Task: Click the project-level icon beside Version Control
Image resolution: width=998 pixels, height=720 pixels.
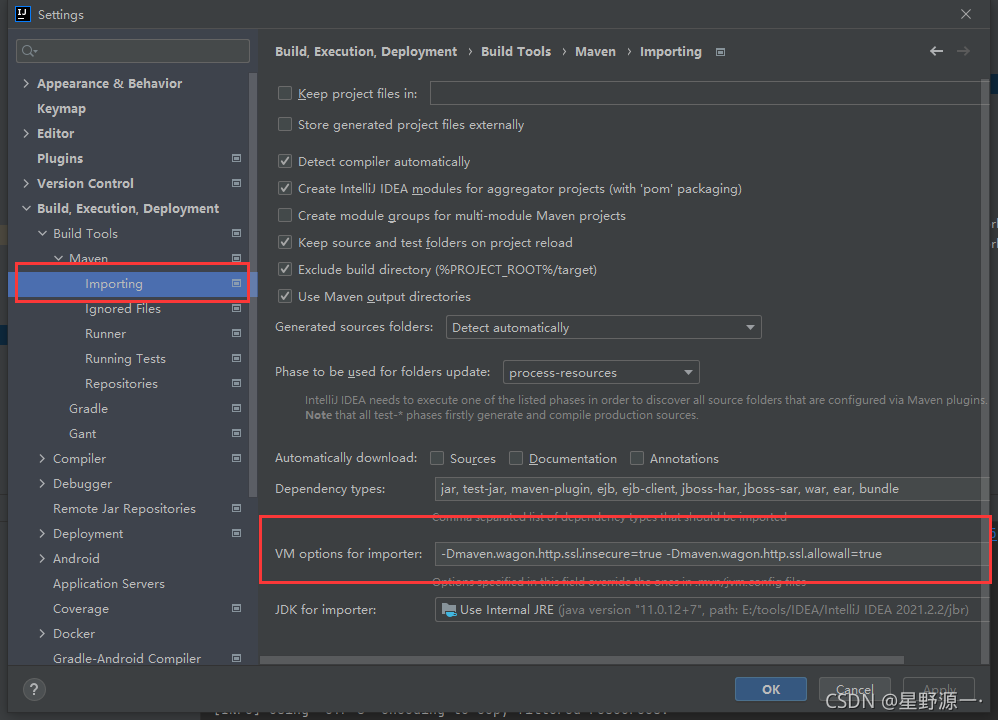Action: (x=236, y=183)
